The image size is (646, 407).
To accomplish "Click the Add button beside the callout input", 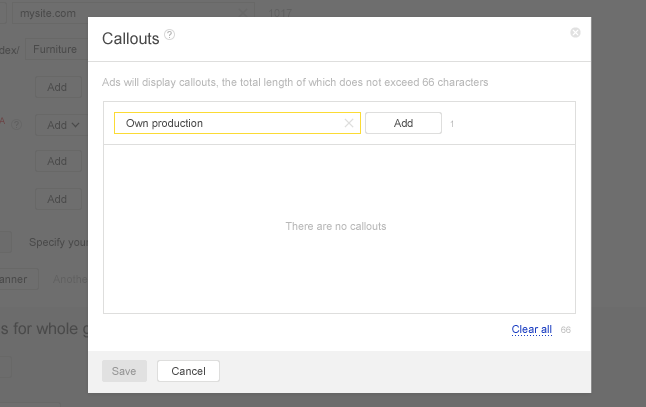I will [x=403, y=123].
